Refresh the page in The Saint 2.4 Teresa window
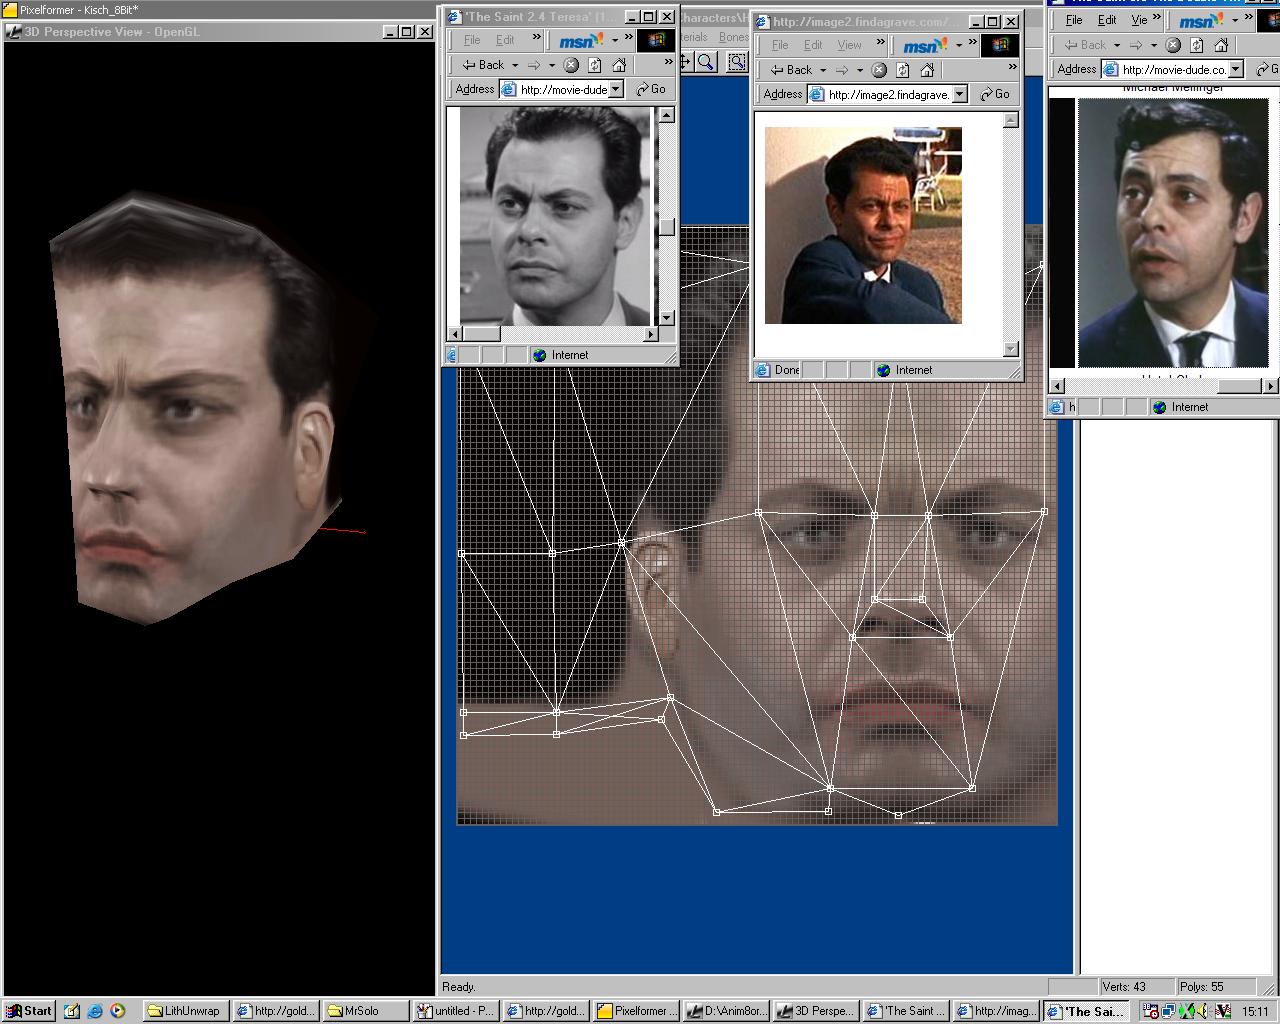 point(594,65)
